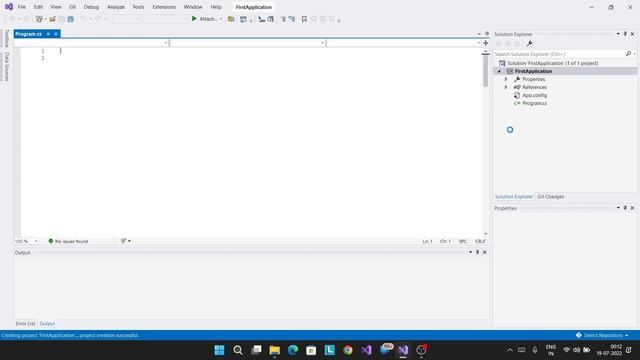Click the code cleanup brush icon in editor status bar
Viewport: 640px width, 360px height.
pyautogui.click(x=123, y=241)
